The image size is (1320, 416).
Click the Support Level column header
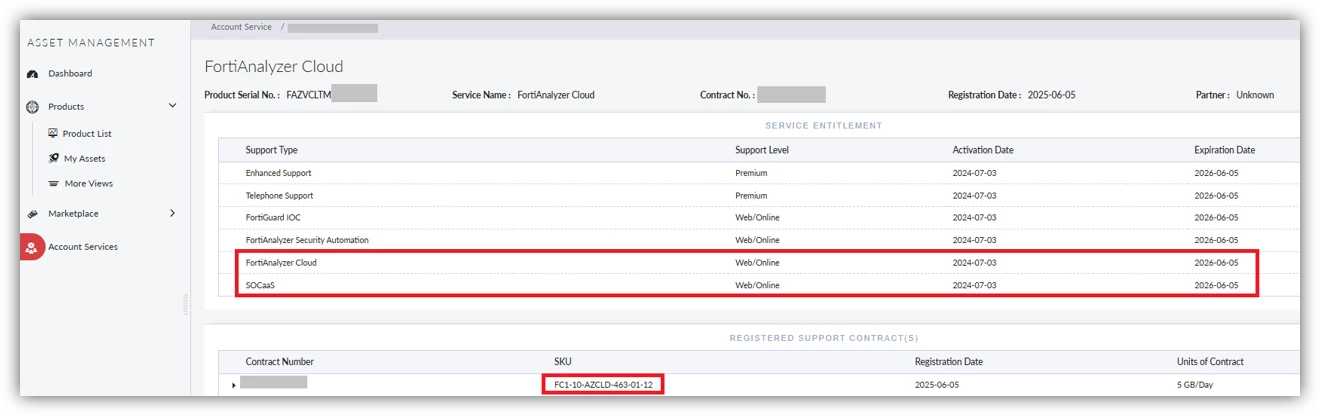coord(762,150)
